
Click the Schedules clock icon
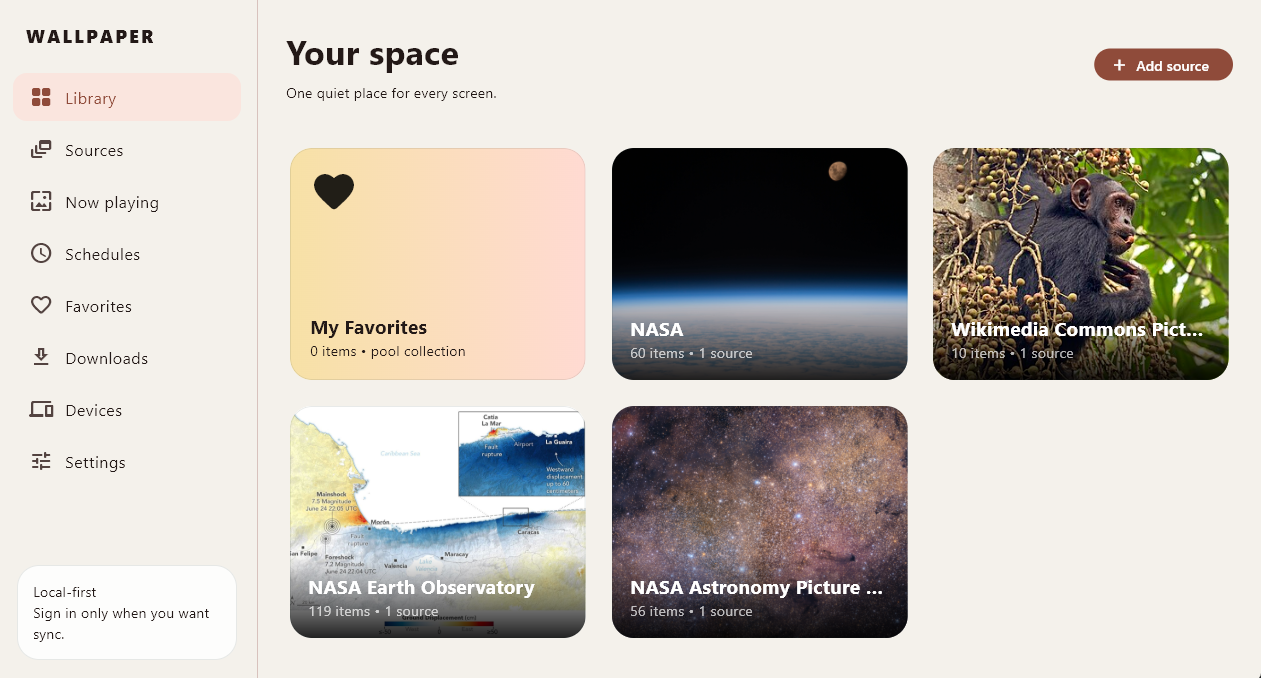click(41, 253)
